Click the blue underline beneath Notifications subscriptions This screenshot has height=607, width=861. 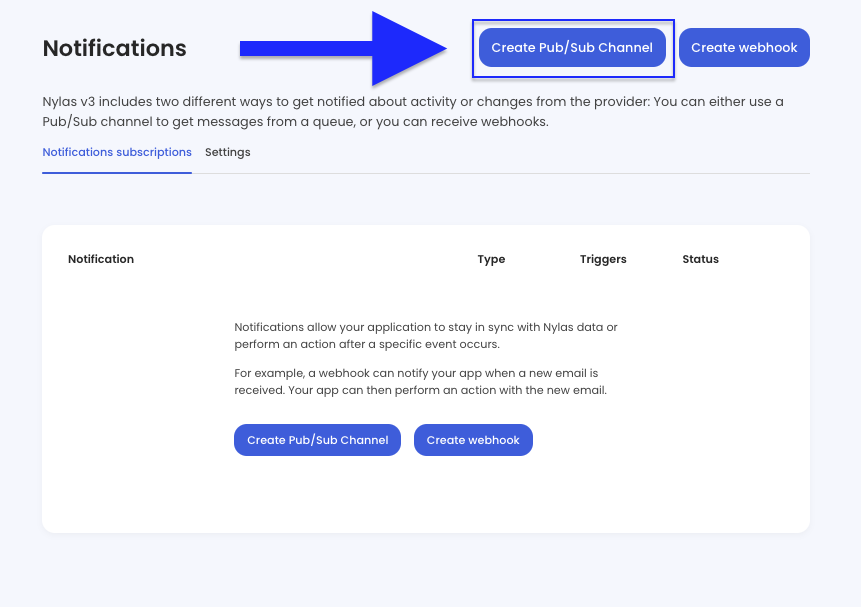click(117, 173)
